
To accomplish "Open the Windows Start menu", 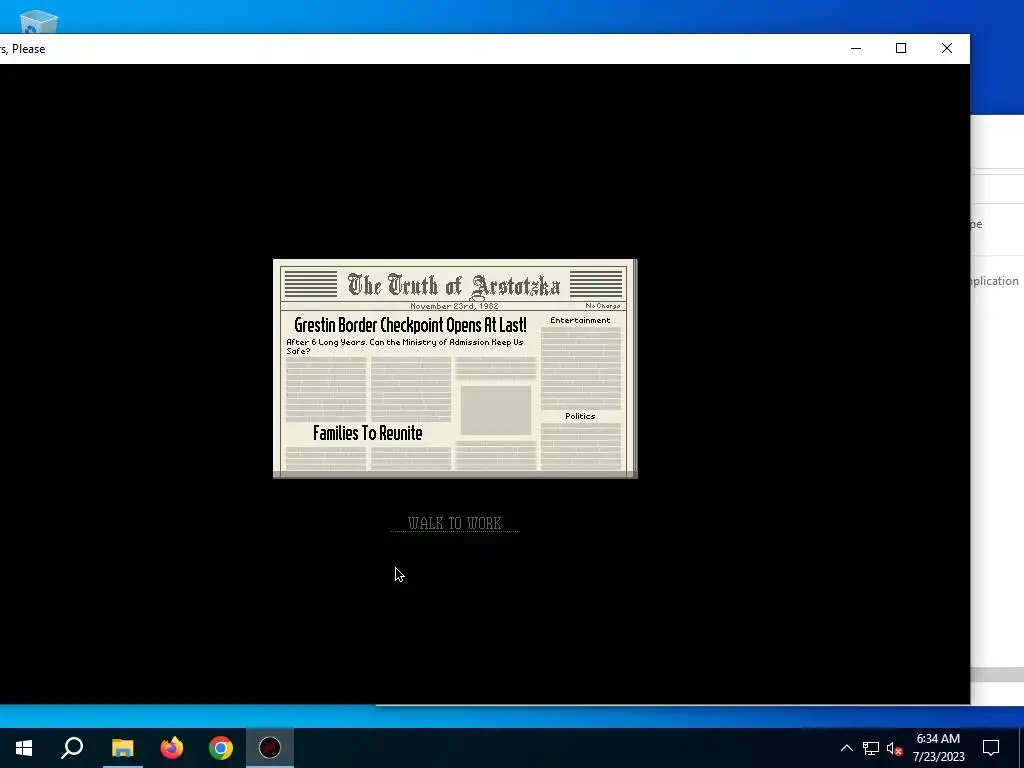I will tap(24, 748).
